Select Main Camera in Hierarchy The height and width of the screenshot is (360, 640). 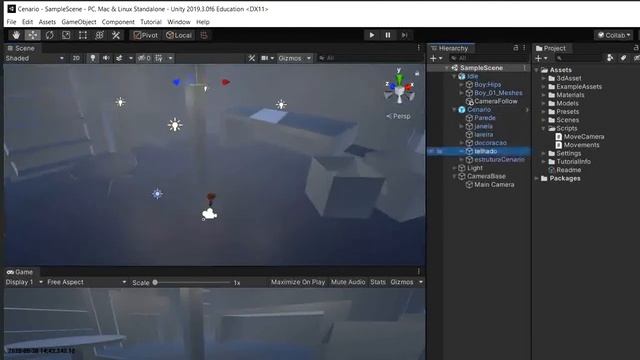494,184
